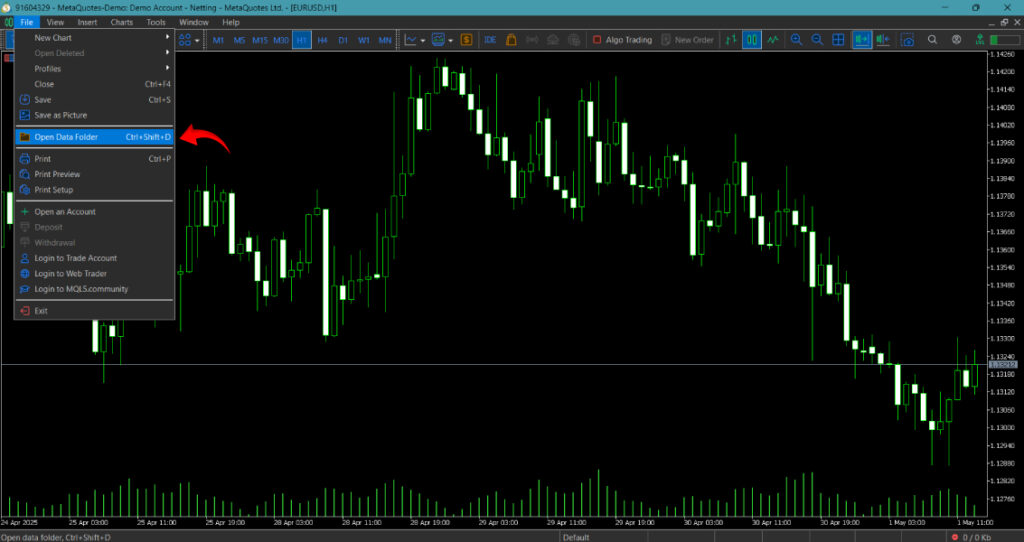Tile chart windows with the grid icon
Image resolution: width=1024 pixels, height=542 pixels.
839,40
